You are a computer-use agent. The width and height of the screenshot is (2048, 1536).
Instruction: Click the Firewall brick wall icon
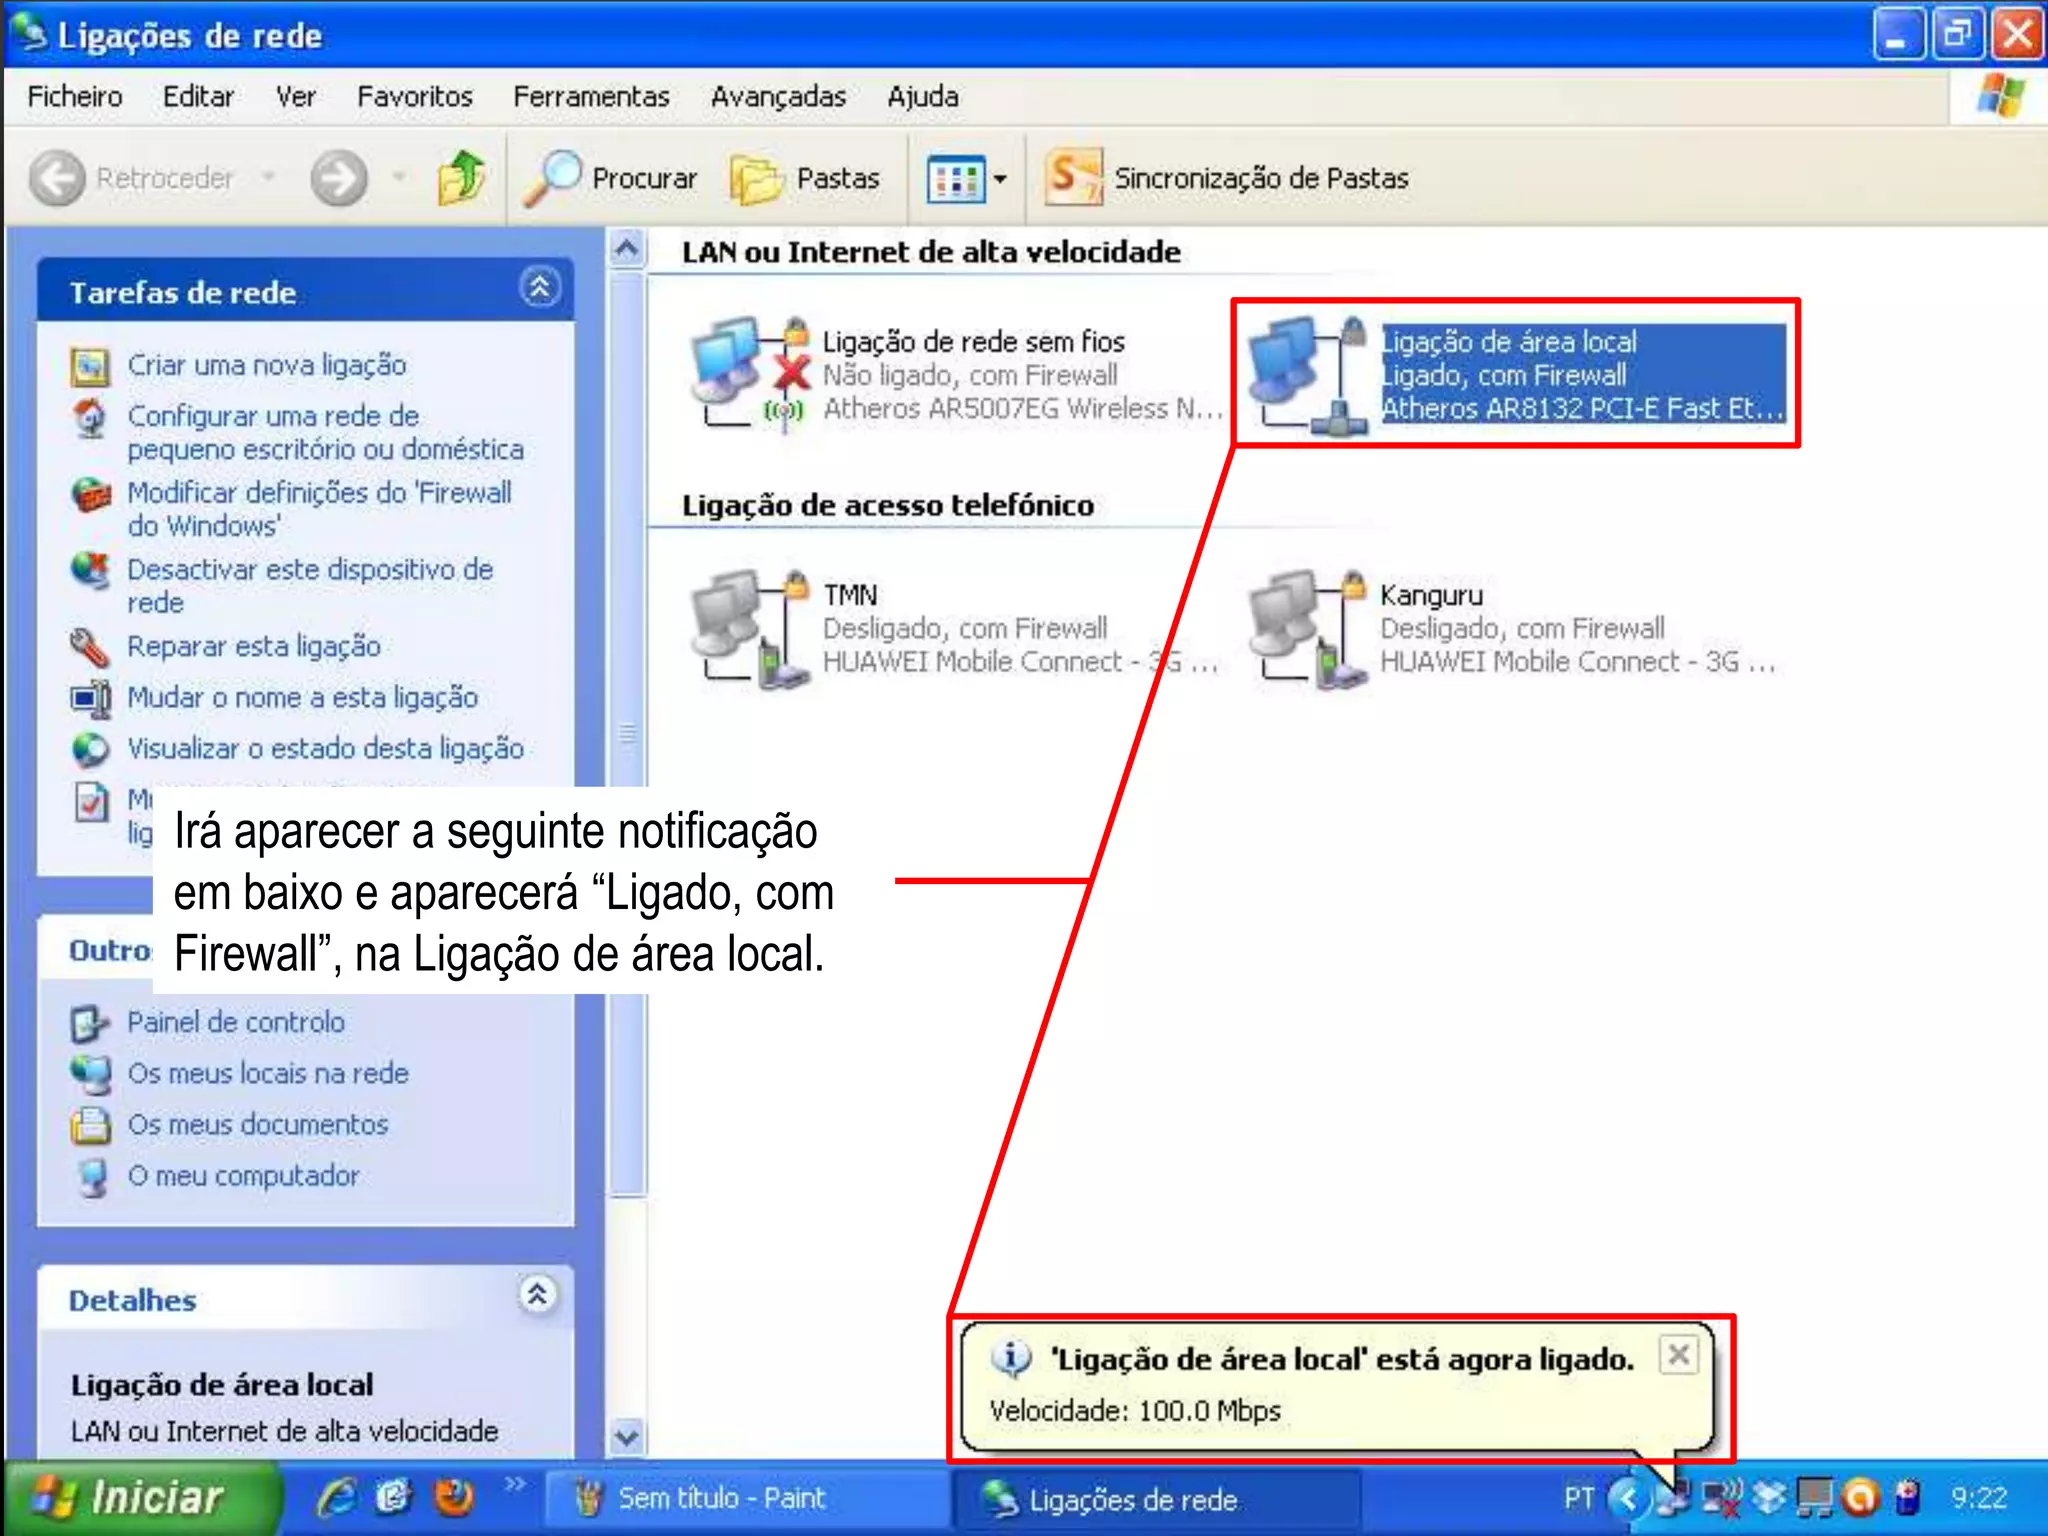[x=91, y=495]
